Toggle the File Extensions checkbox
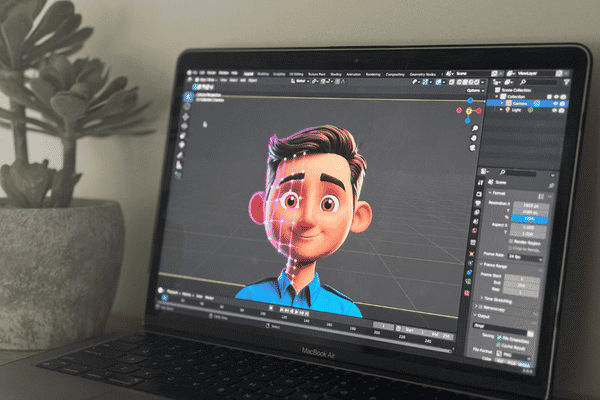Screen dimensions: 600x400 point(499,338)
